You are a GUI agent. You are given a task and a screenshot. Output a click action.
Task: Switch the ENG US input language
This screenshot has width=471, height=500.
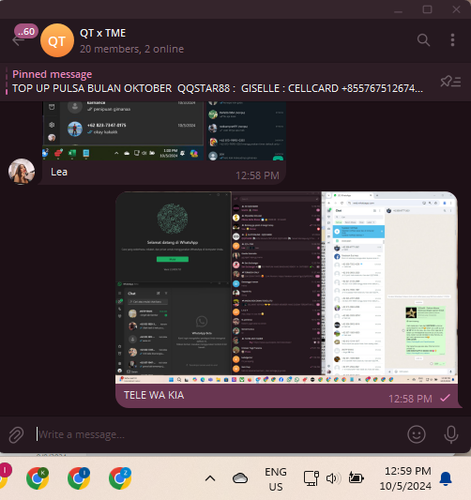click(x=276, y=479)
